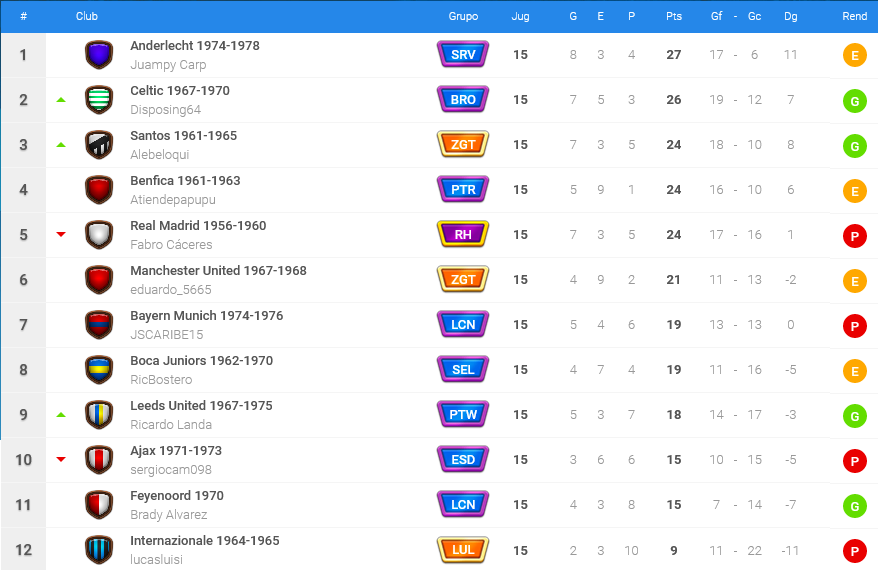Sort table by Grupo column header
Image resolution: width=878 pixels, height=570 pixels.
[463, 16]
